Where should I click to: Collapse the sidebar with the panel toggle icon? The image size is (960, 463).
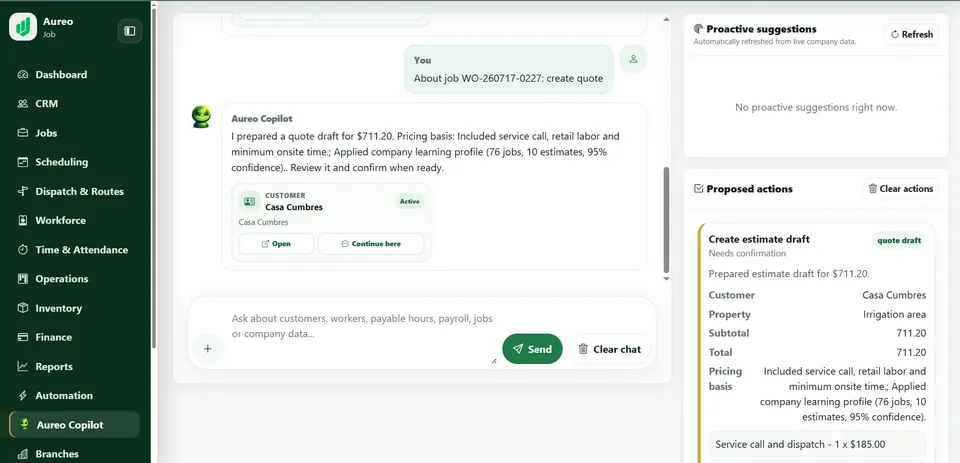(x=130, y=31)
